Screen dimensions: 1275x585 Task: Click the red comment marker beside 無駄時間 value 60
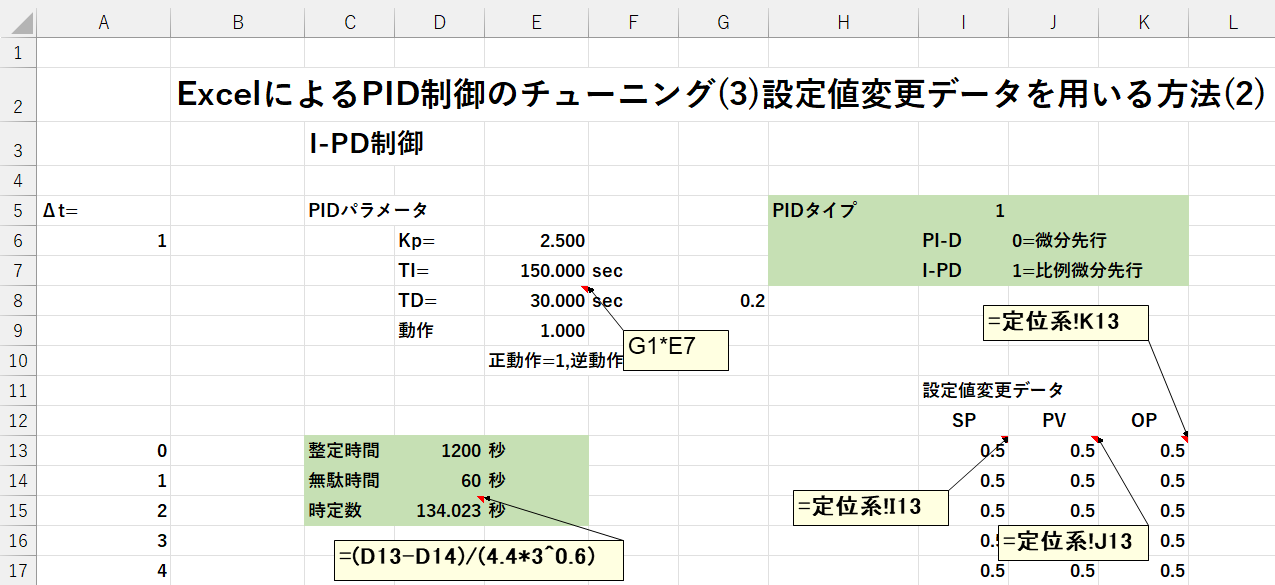[482, 496]
